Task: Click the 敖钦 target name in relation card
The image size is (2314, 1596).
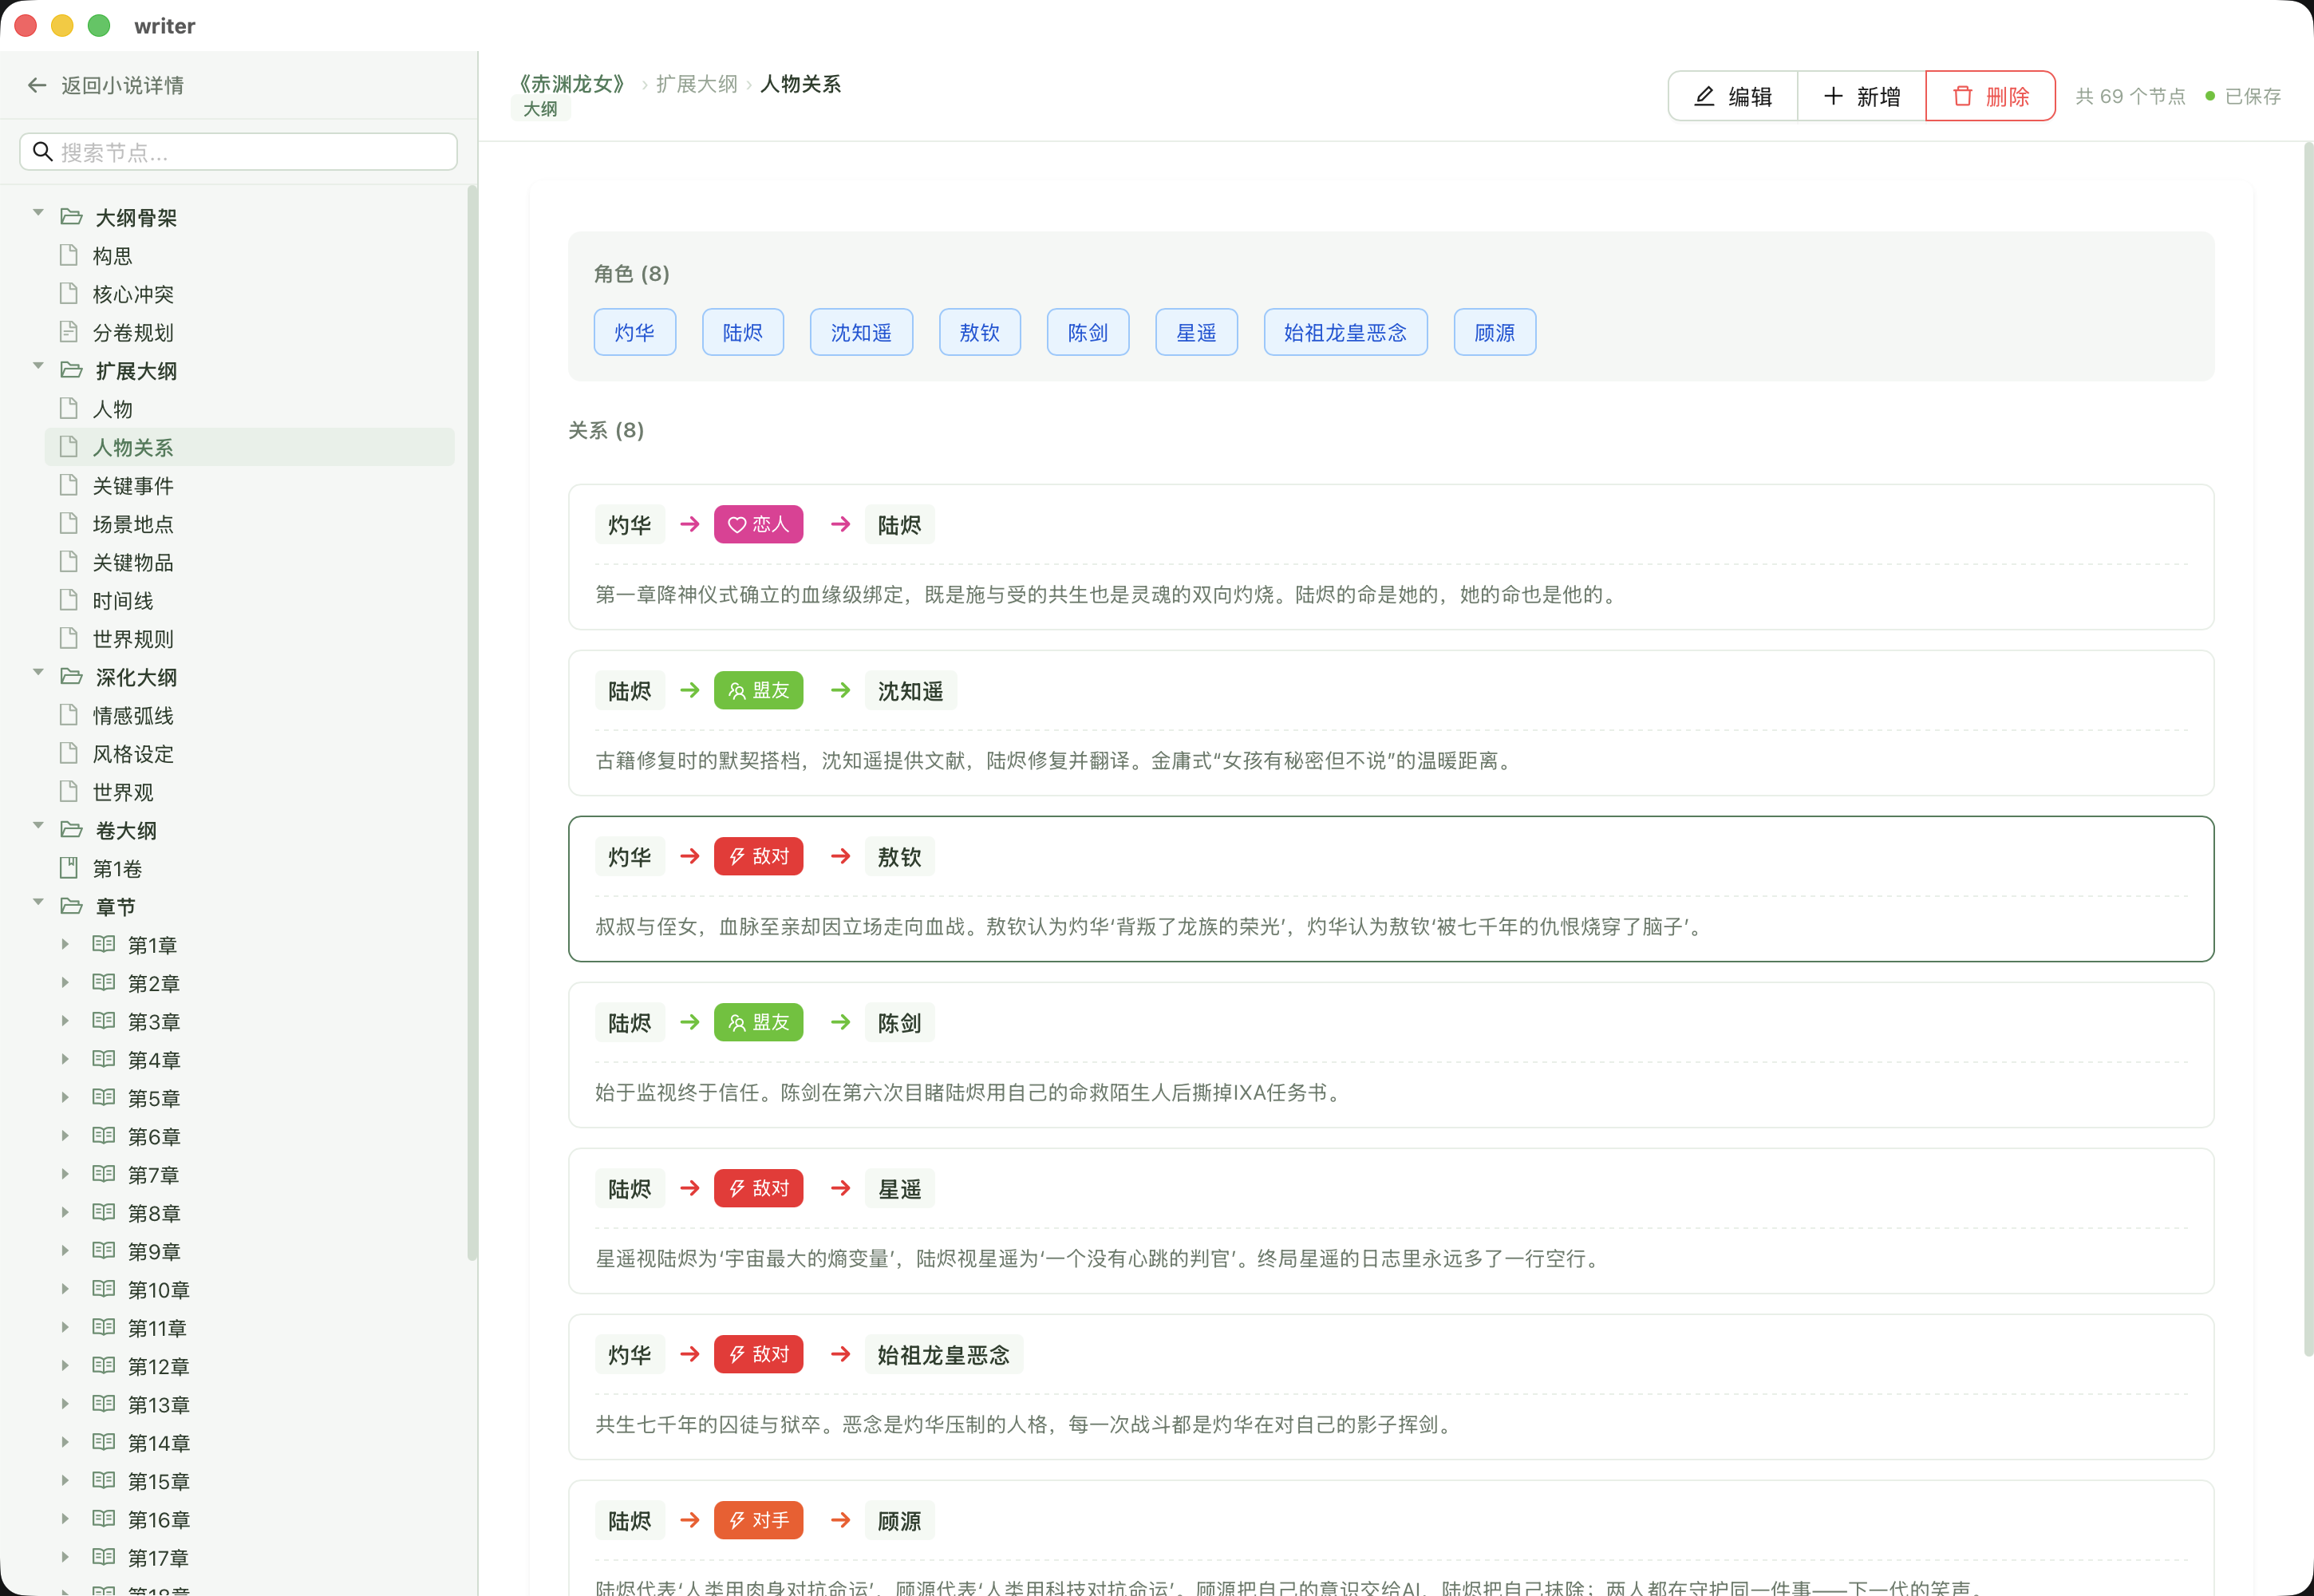Action: pos(899,856)
